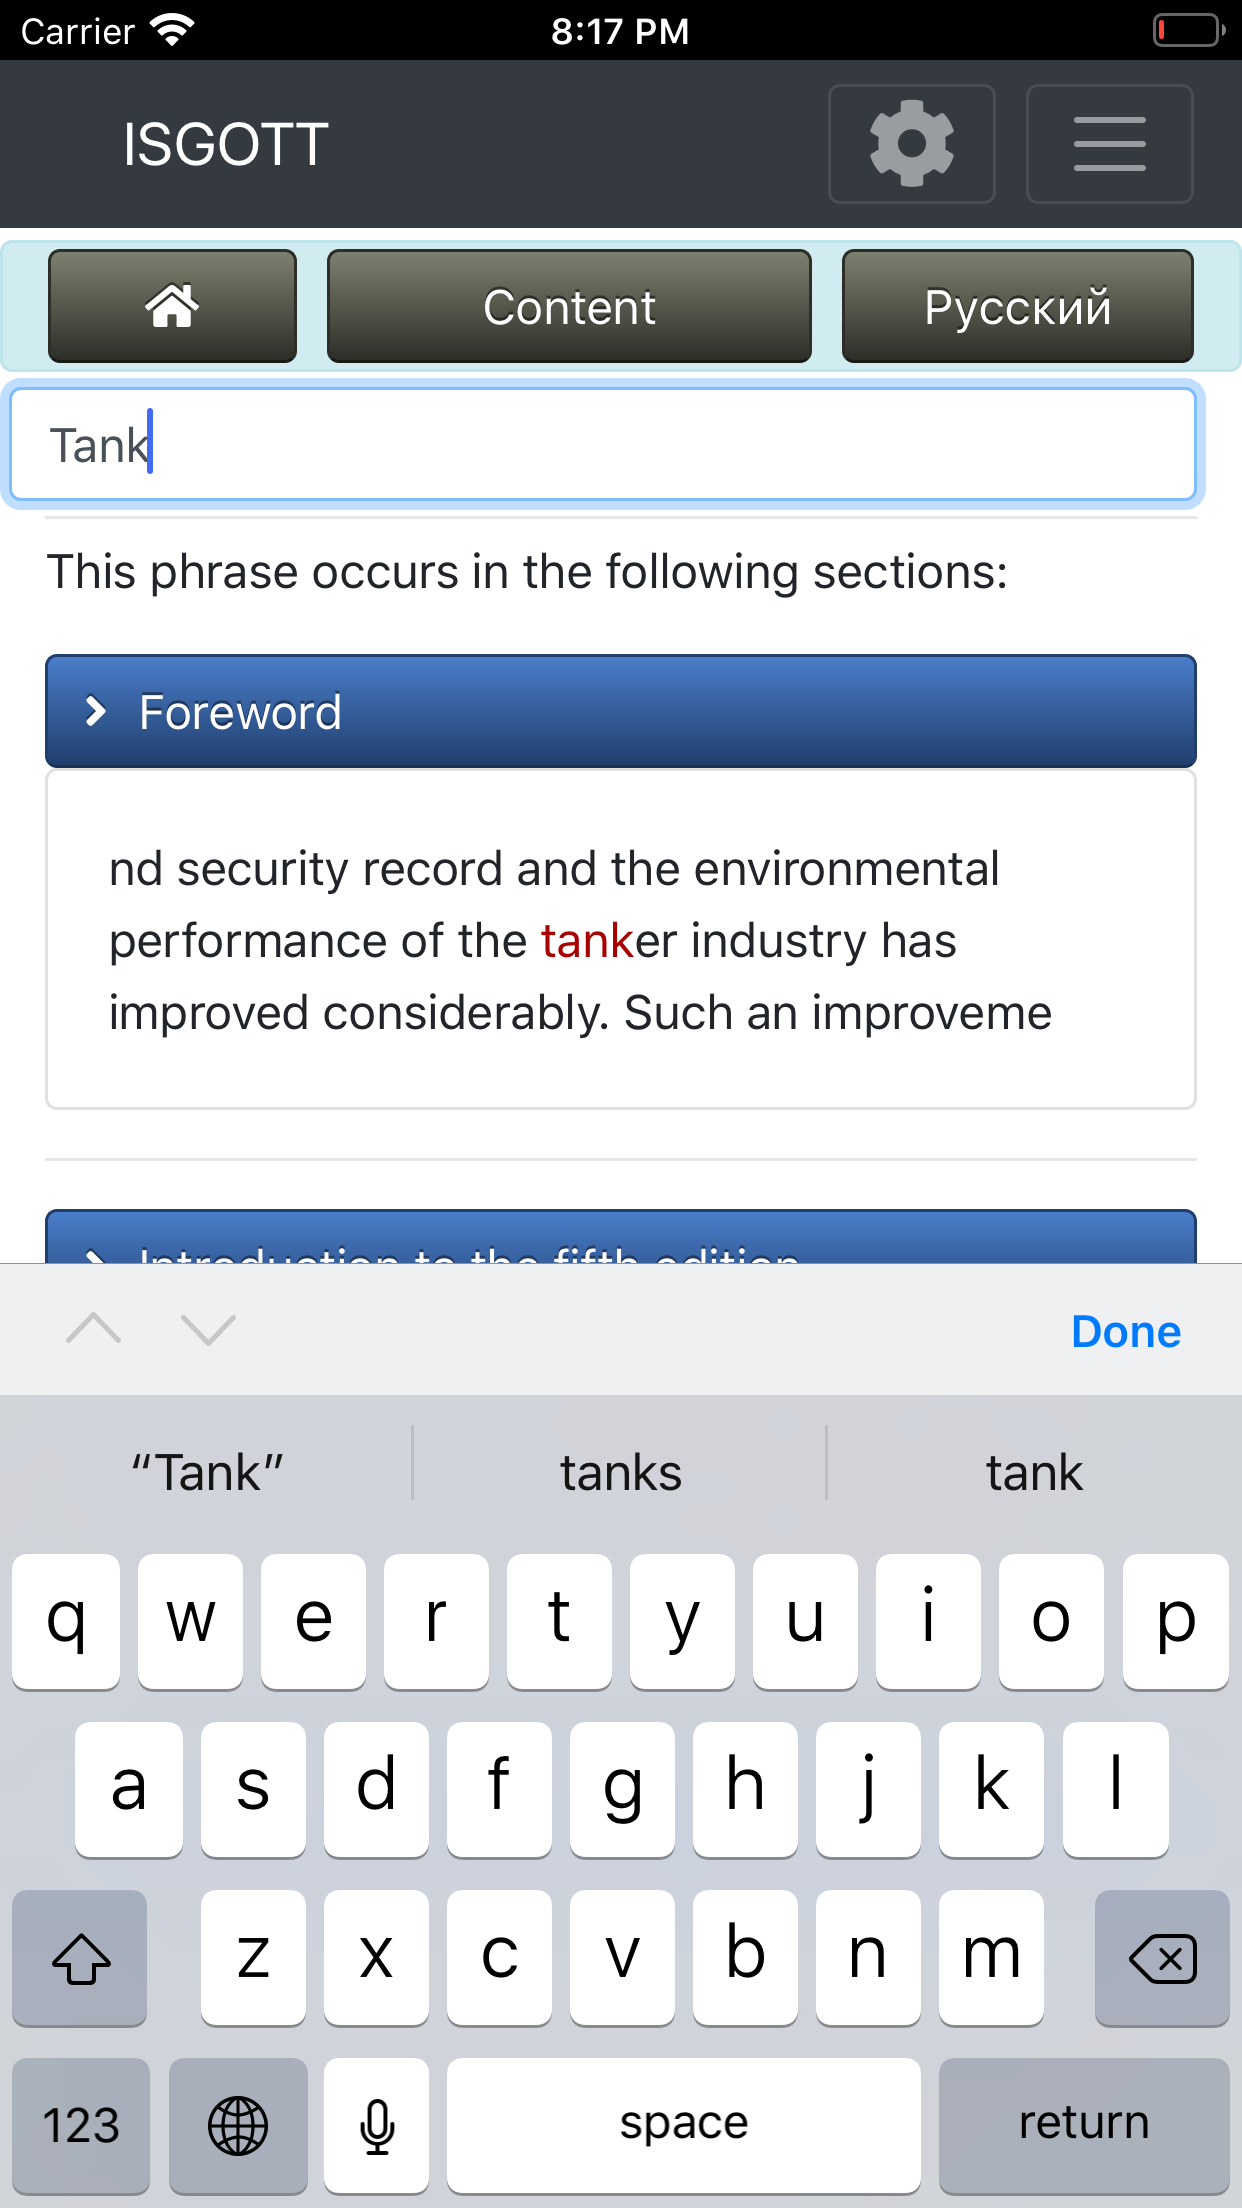Toggle the shift key on keyboard
The width and height of the screenshot is (1242, 2208).
pos(80,1957)
